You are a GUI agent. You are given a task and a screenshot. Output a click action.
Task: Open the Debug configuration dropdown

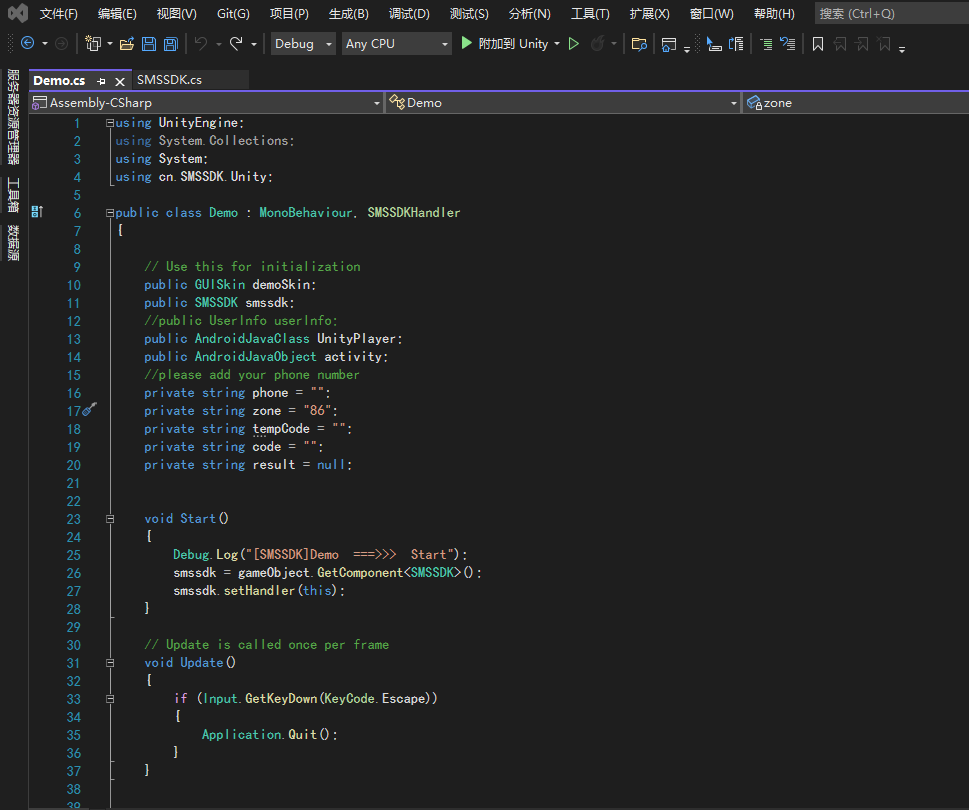(303, 44)
